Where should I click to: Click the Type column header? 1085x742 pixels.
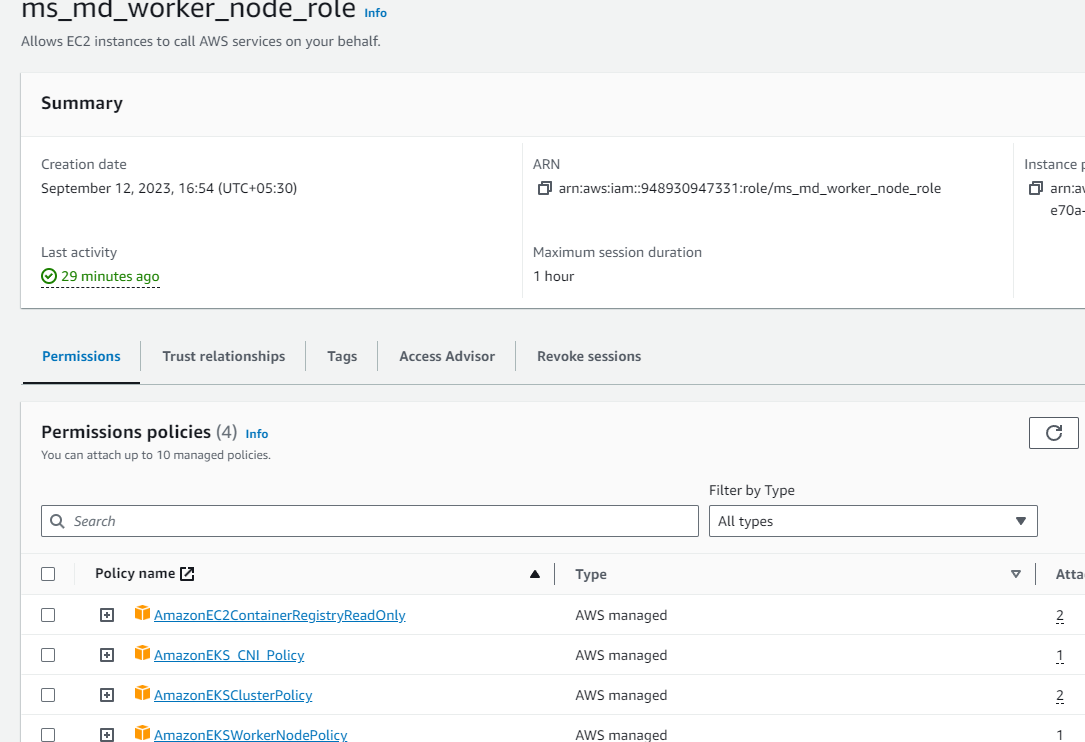[590, 574]
